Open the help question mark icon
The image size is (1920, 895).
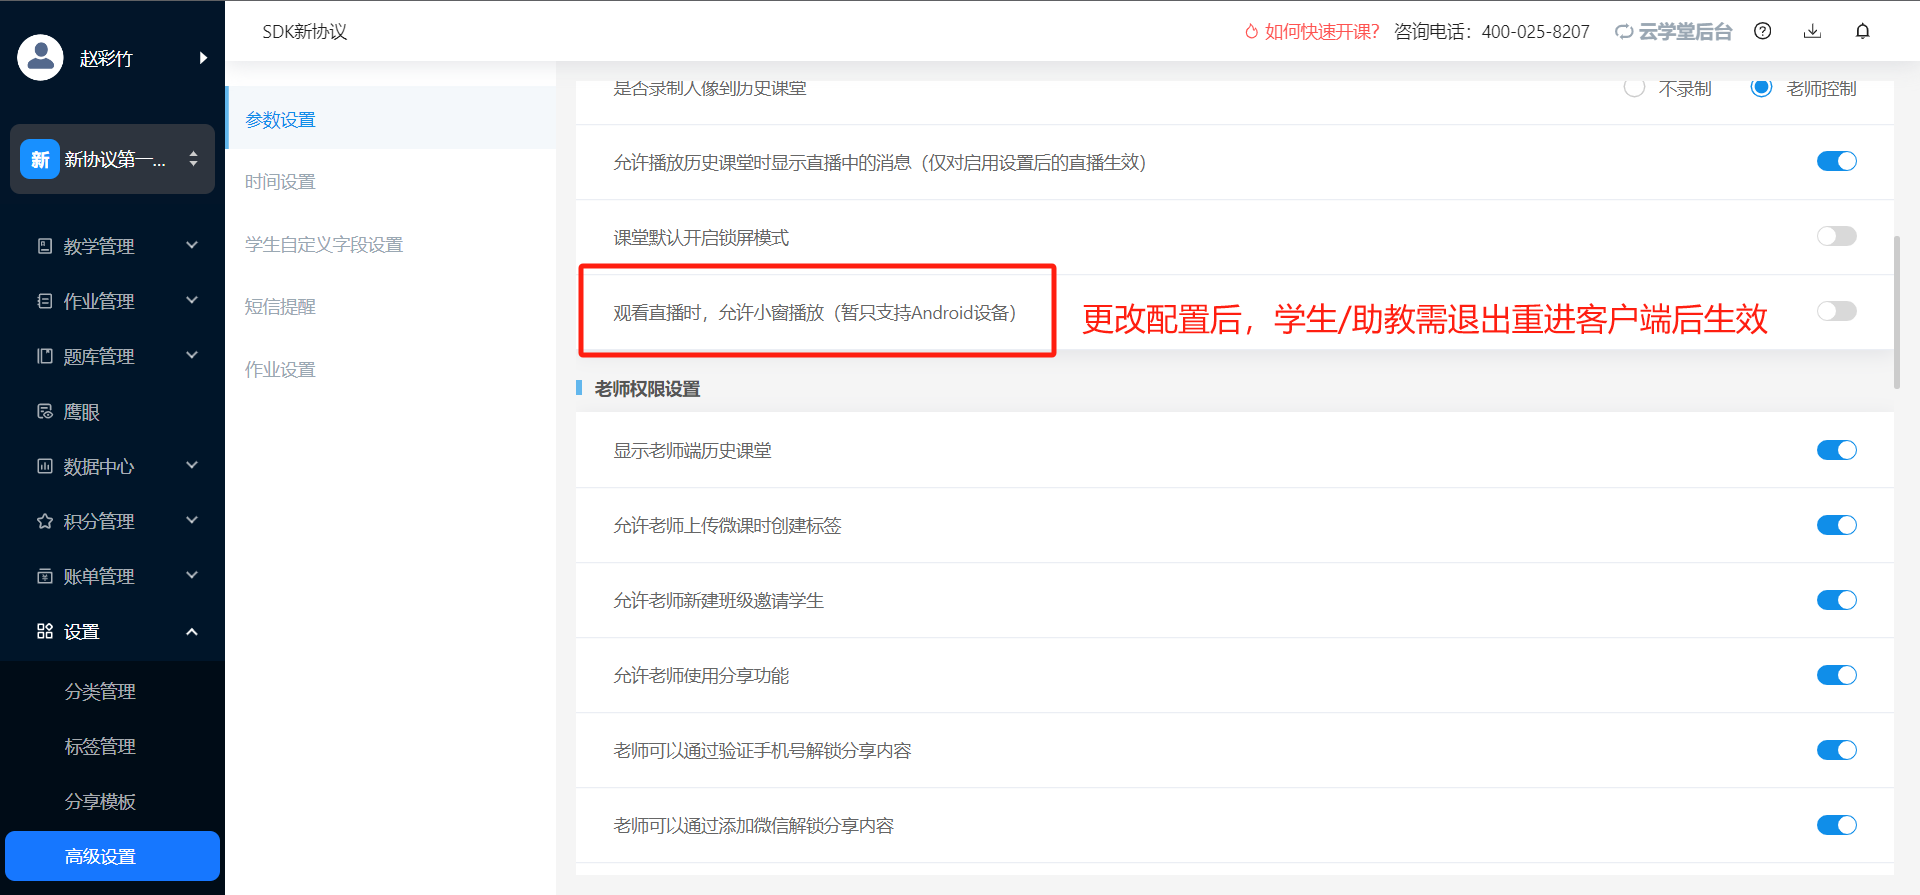pyautogui.click(x=1763, y=31)
